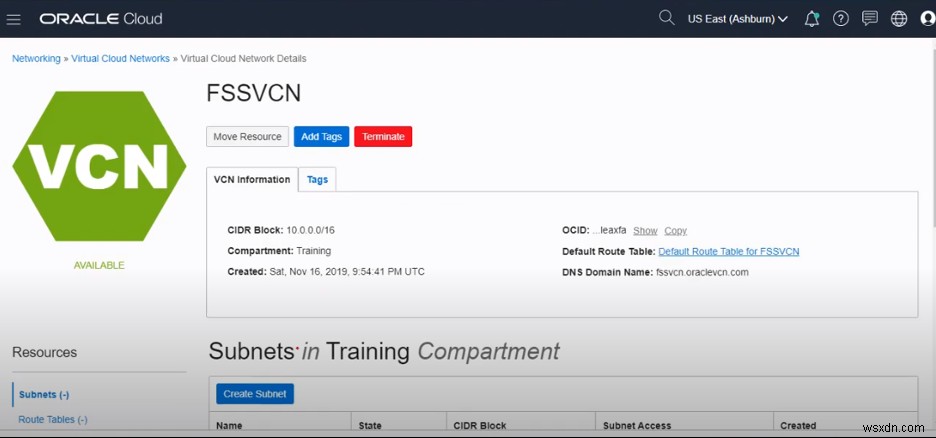Go to Networking breadcrumb link

[x=36, y=58]
